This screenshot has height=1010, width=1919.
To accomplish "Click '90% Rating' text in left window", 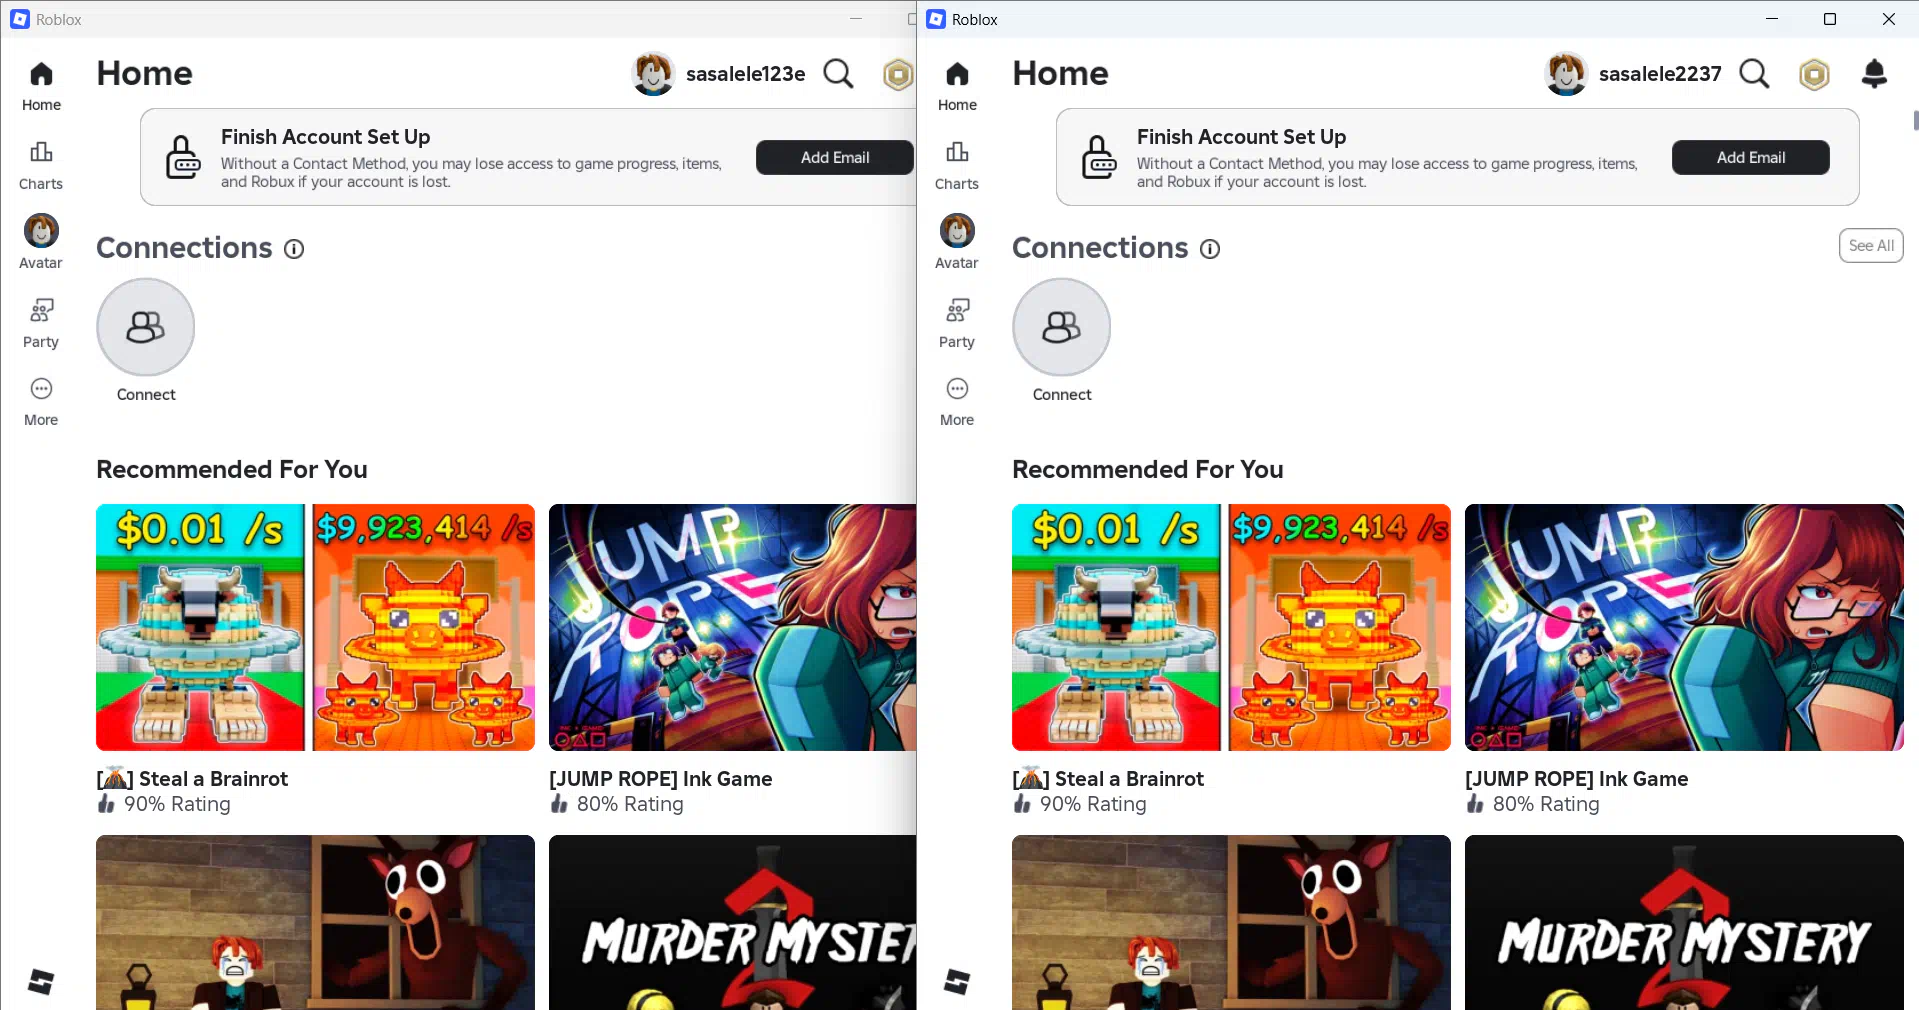I will click(x=177, y=804).
